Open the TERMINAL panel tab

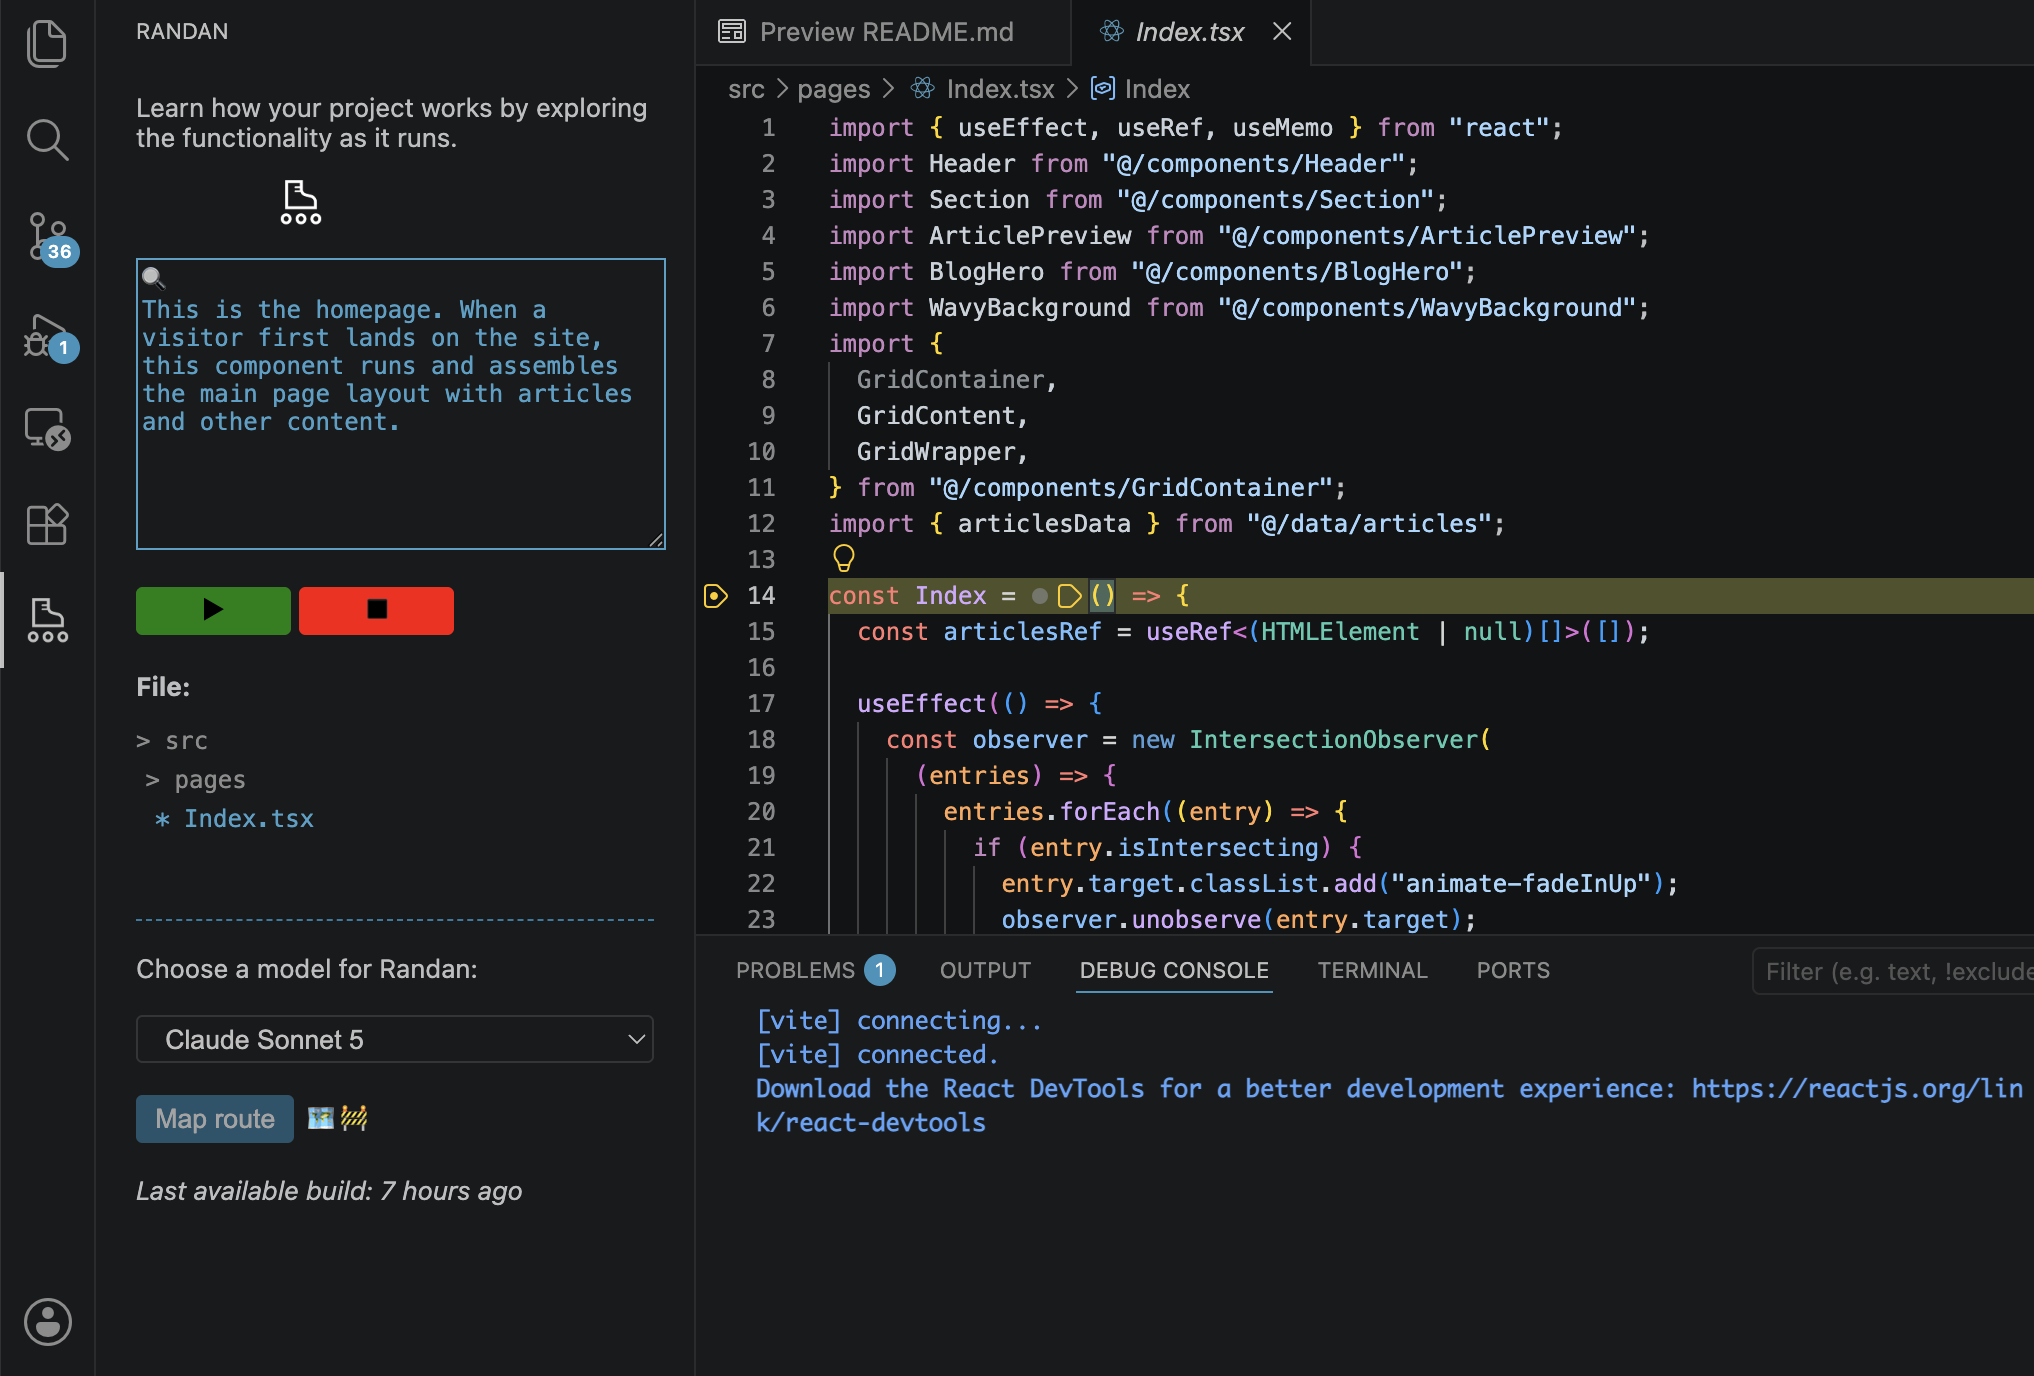click(x=1372, y=970)
